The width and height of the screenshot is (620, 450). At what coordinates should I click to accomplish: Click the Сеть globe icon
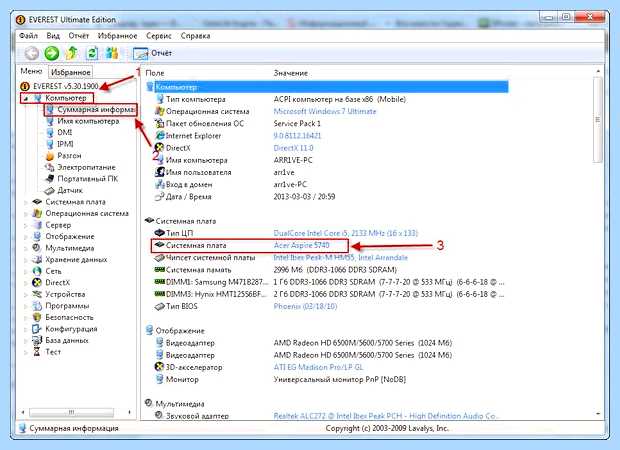click(37, 271)
